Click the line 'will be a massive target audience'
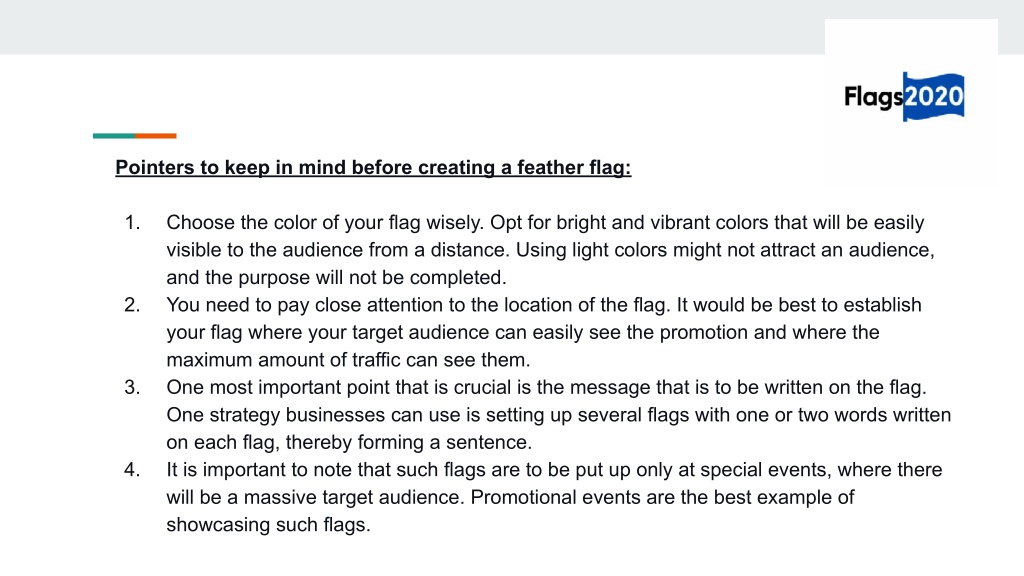This screenshot has height=576, width=1024. point(510,497)
